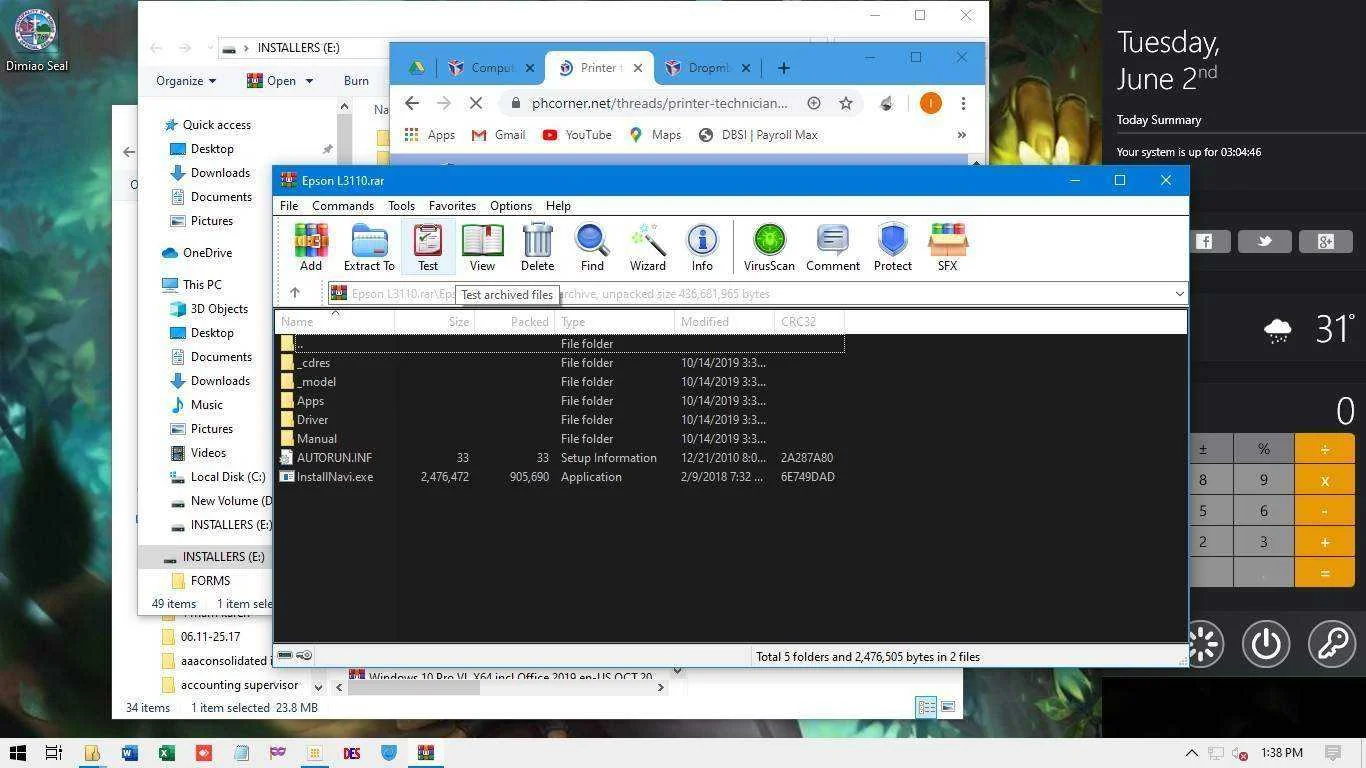Open Apps shortcut in bookmarks bar

tap(430, 135)
